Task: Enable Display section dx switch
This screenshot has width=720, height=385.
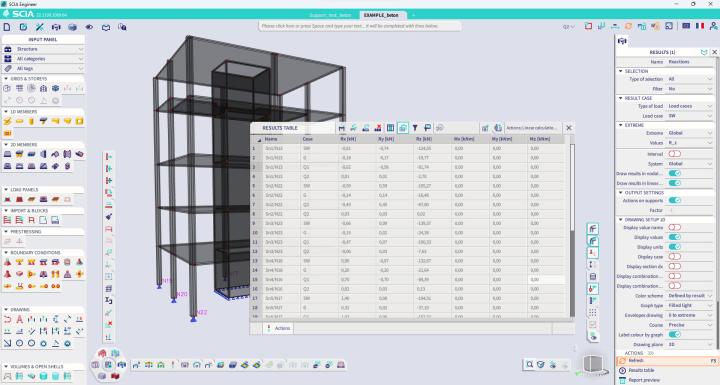Action: (x=675, y=266)
